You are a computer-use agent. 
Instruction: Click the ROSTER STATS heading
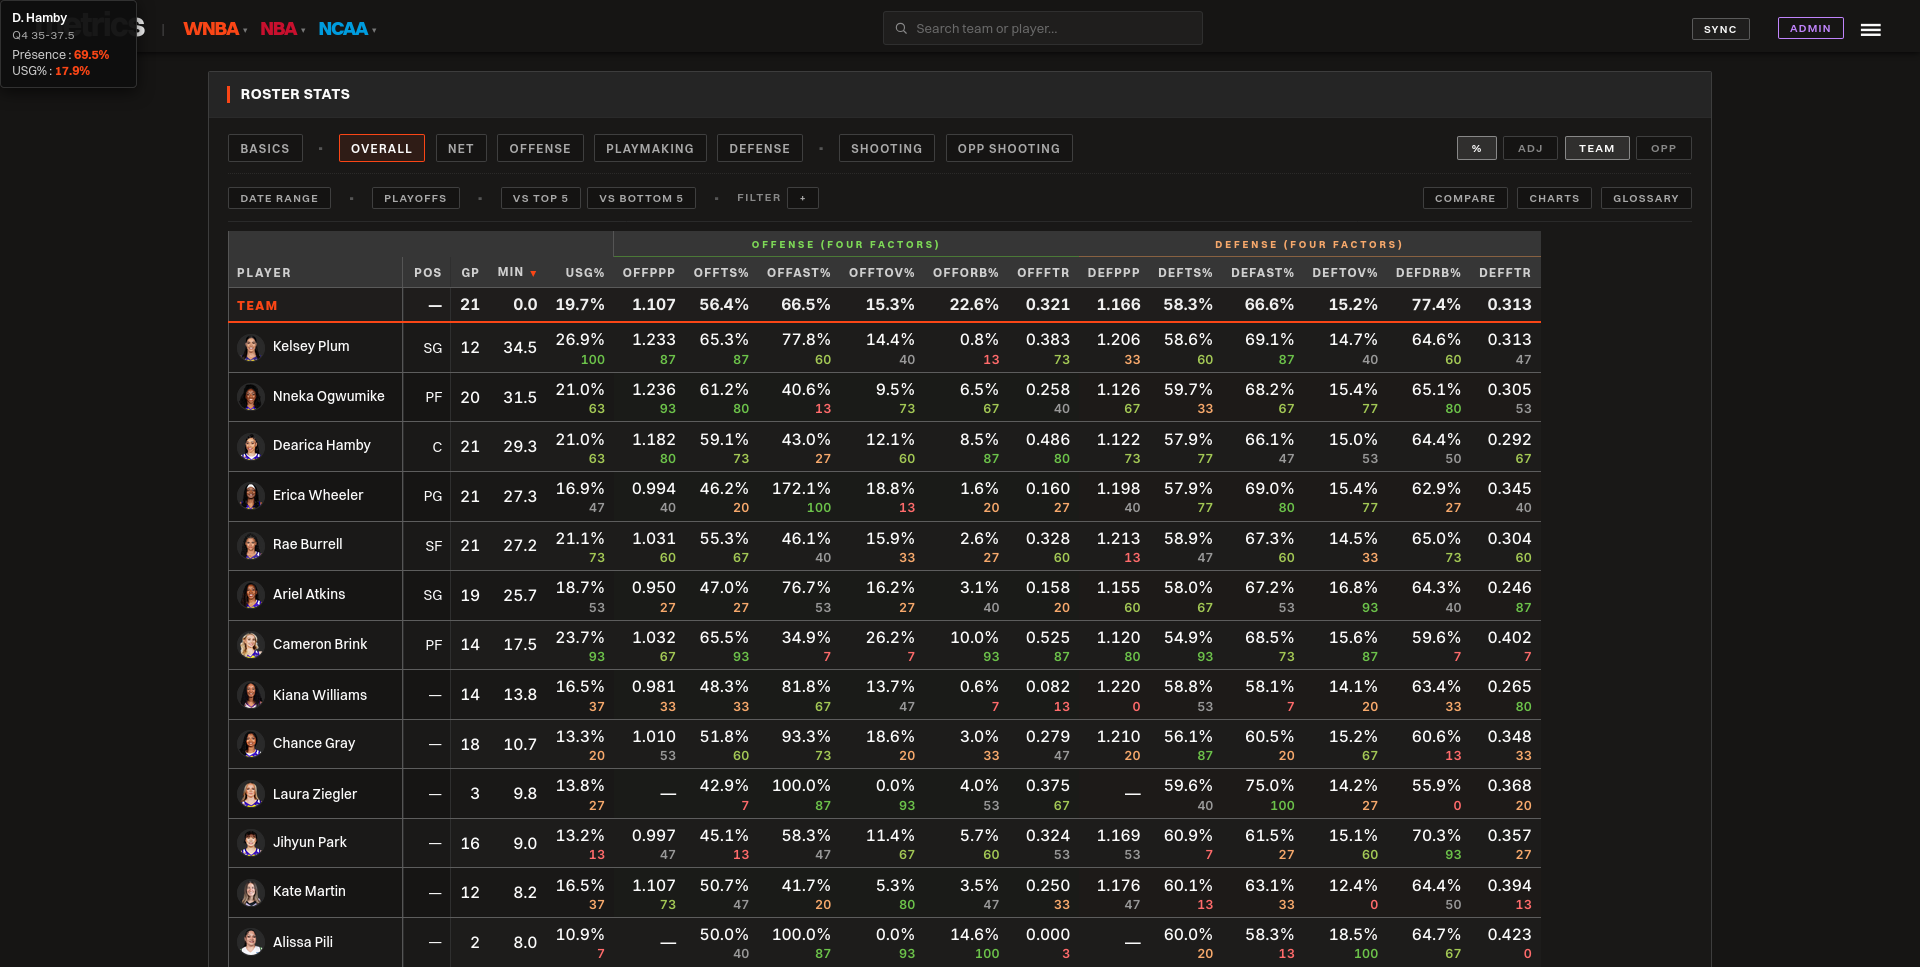[x=295, y=94]
